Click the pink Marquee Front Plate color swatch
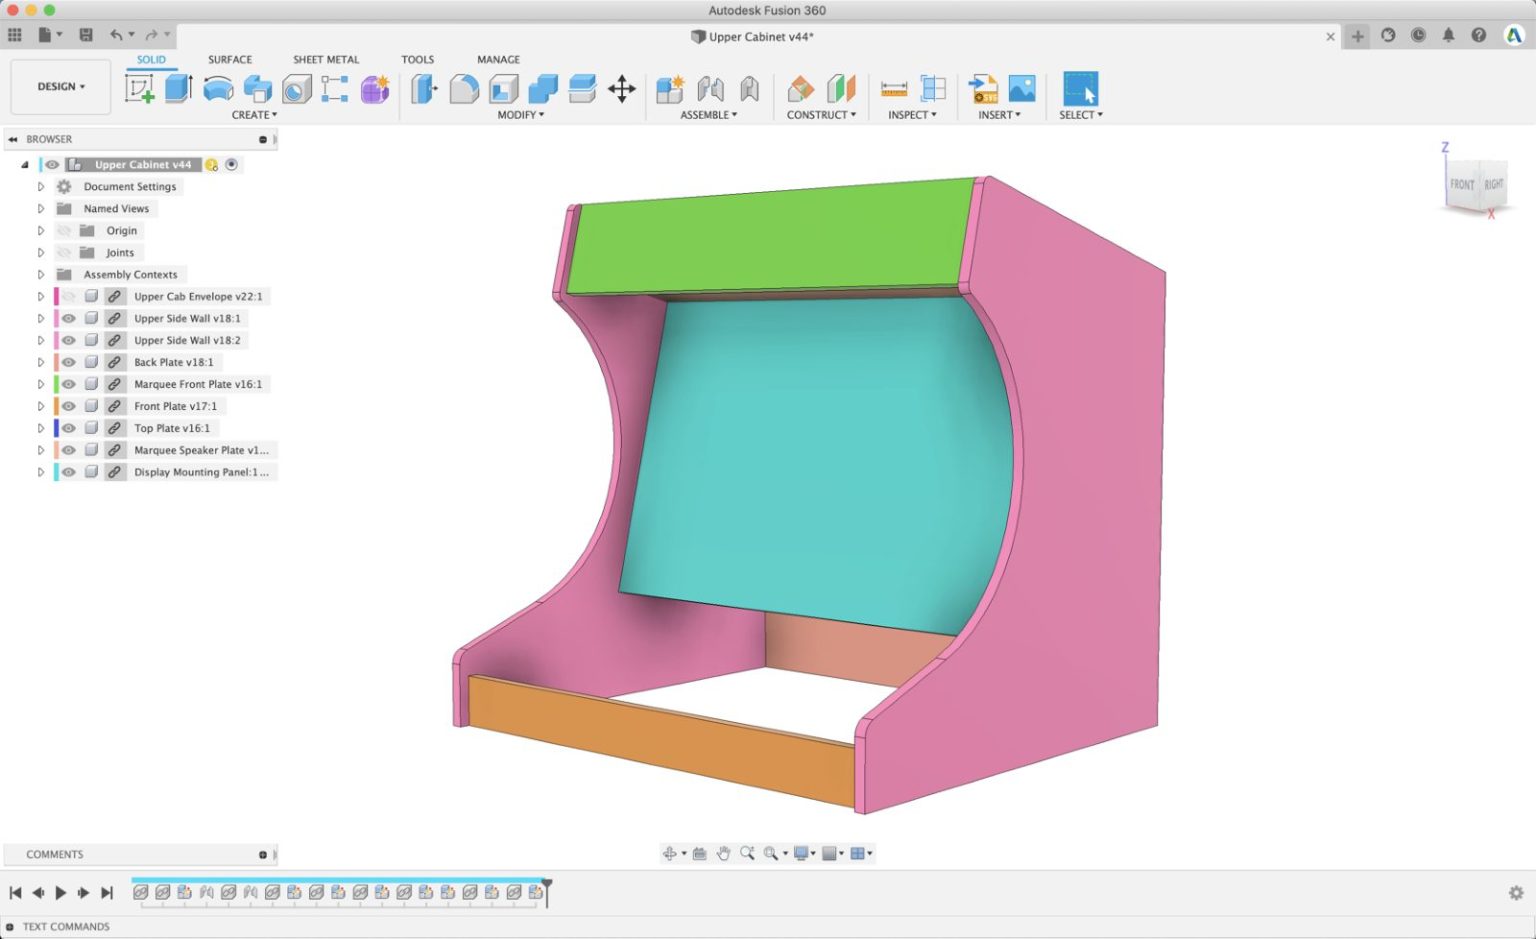 [55, 383]
